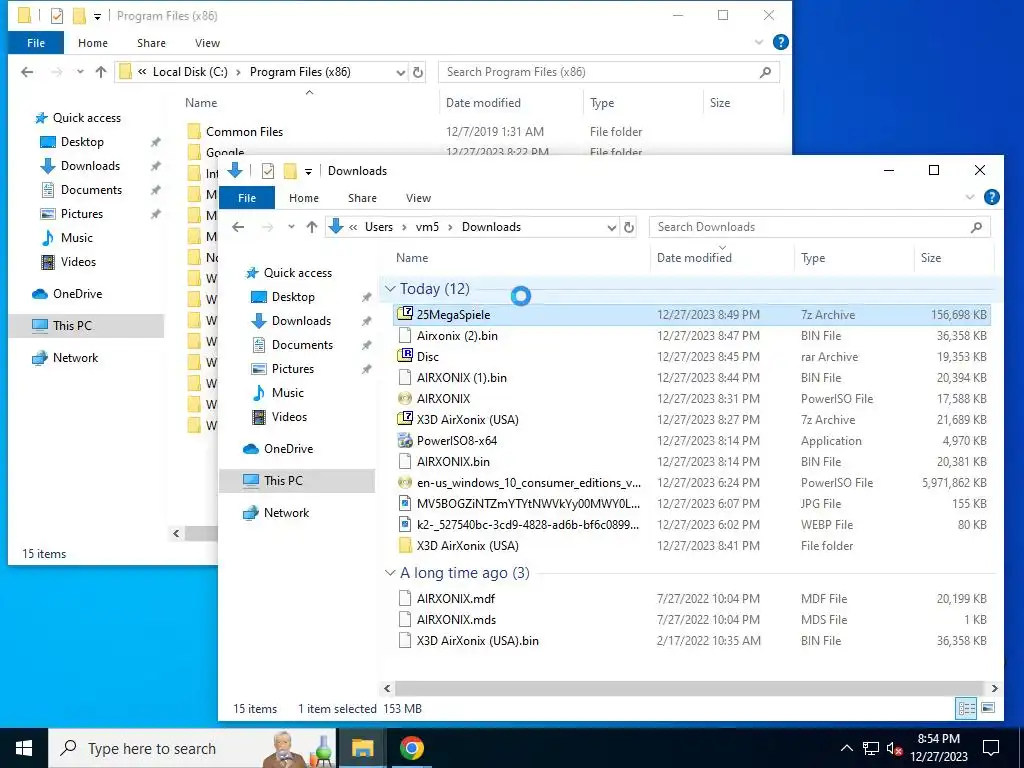Expand the ribbon in Downloads window
This screenshot has width=1024, height=768.
click(x=970, y=197)
